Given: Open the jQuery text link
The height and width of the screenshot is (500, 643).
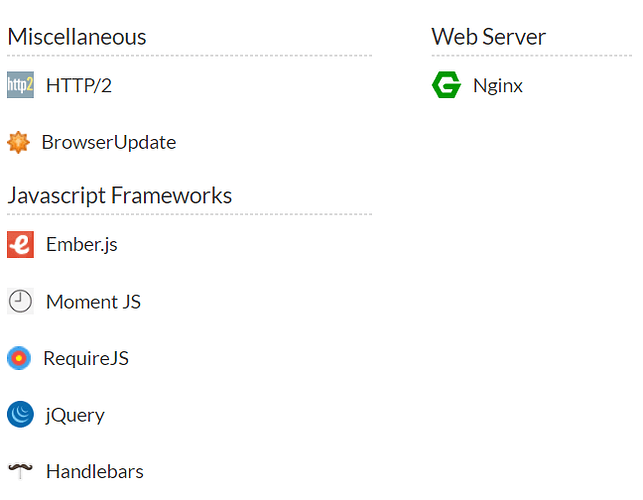Looking at the screenshot, I should point(75,416).
